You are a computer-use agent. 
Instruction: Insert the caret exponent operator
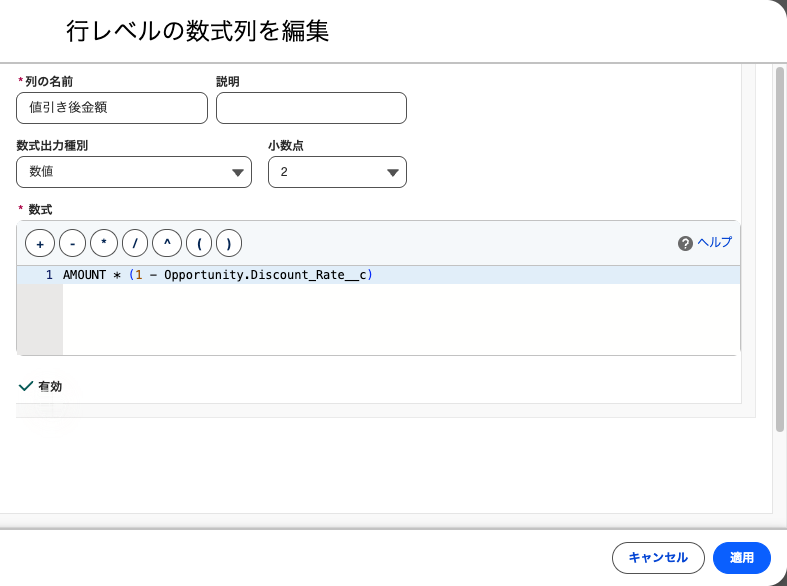pos(167,244)
